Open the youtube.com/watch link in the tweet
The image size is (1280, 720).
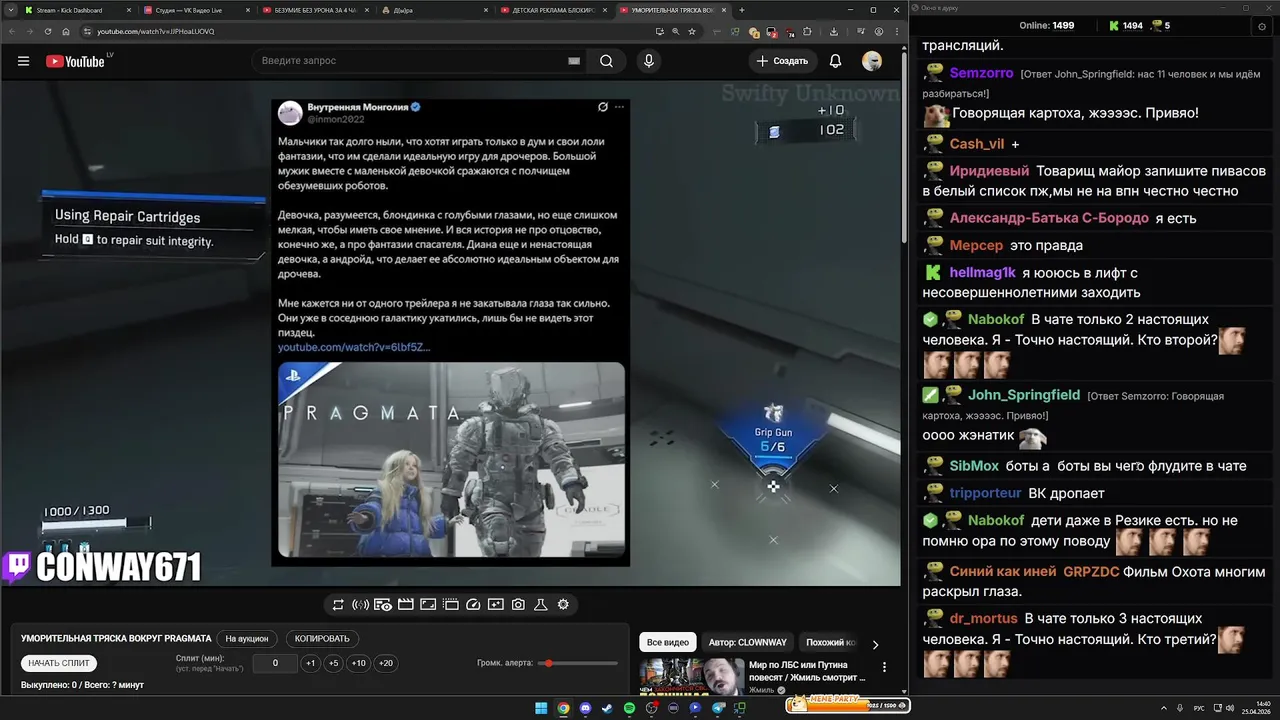tap(354, 347)
